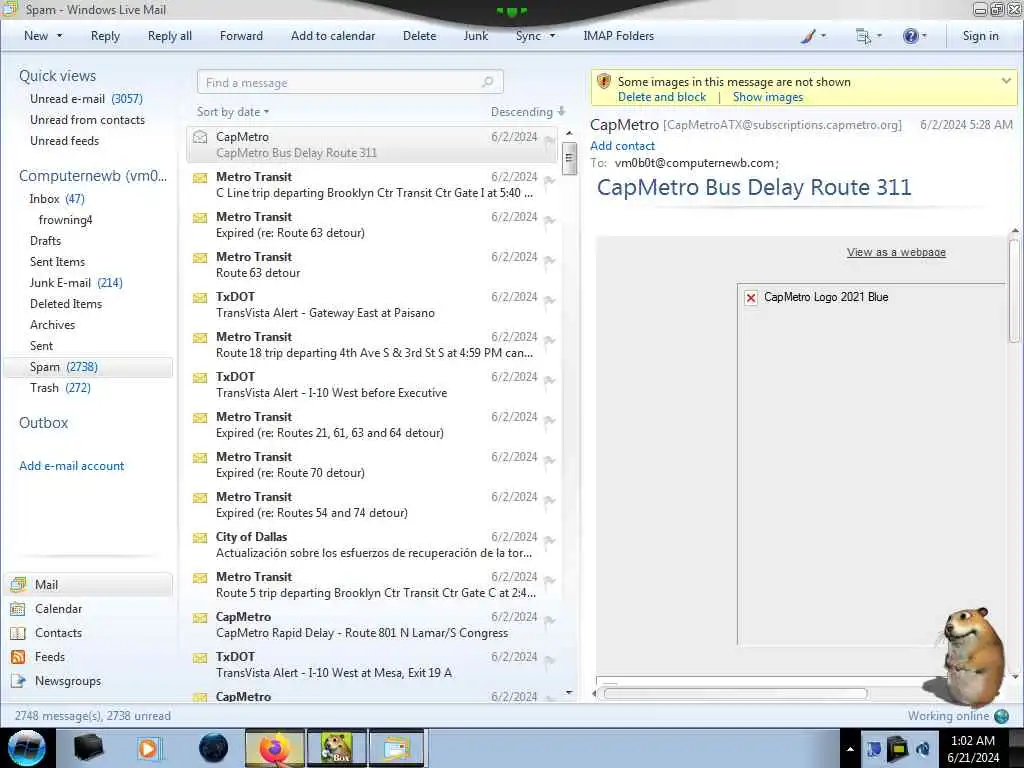1024x768 pixels.
Task: Open the Windows Start orb
Action: pyautogui.click(x=27, y=748)
